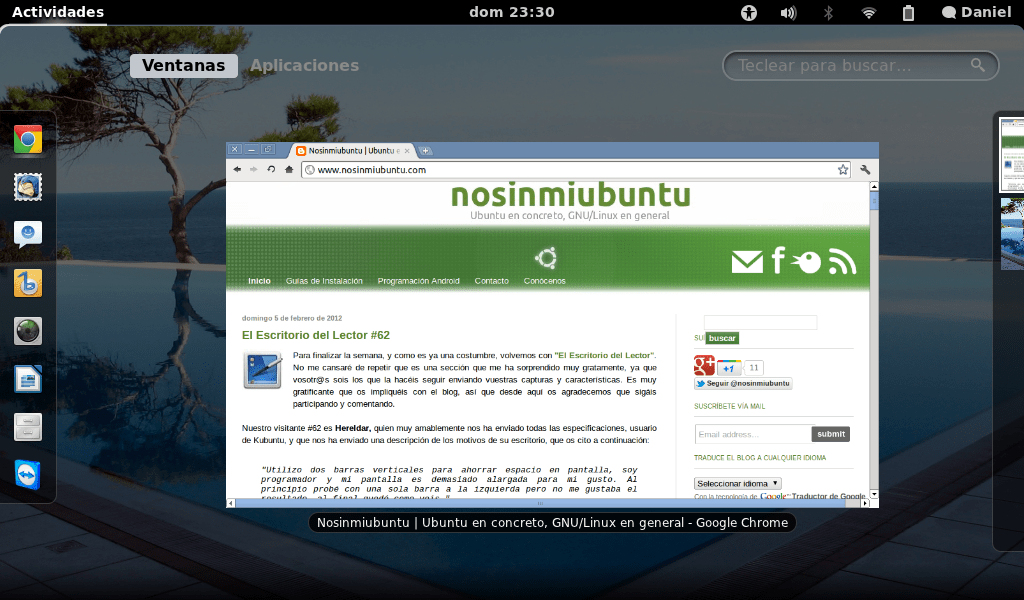Reload the nosinmiubuntu page
This screenshot has width=1024, height=600.
(x=271, y=170)
